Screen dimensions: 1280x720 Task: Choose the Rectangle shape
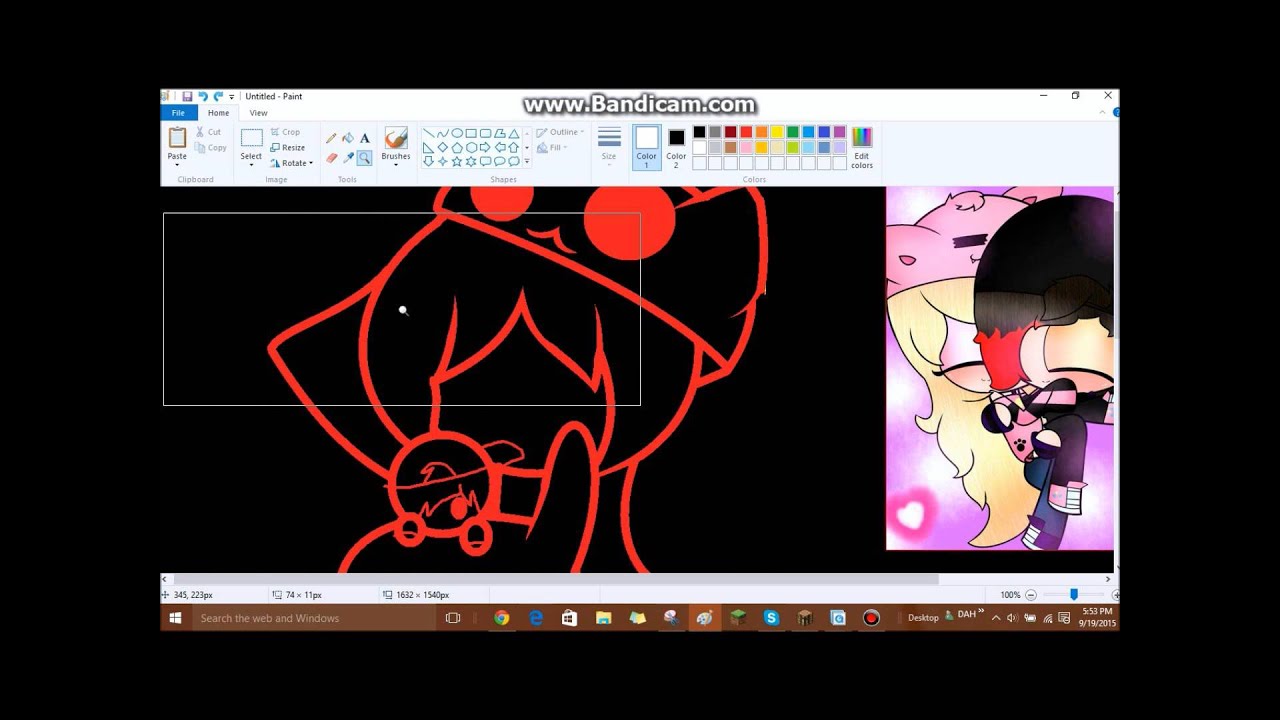pyautogui.click(x=471, y=133)
